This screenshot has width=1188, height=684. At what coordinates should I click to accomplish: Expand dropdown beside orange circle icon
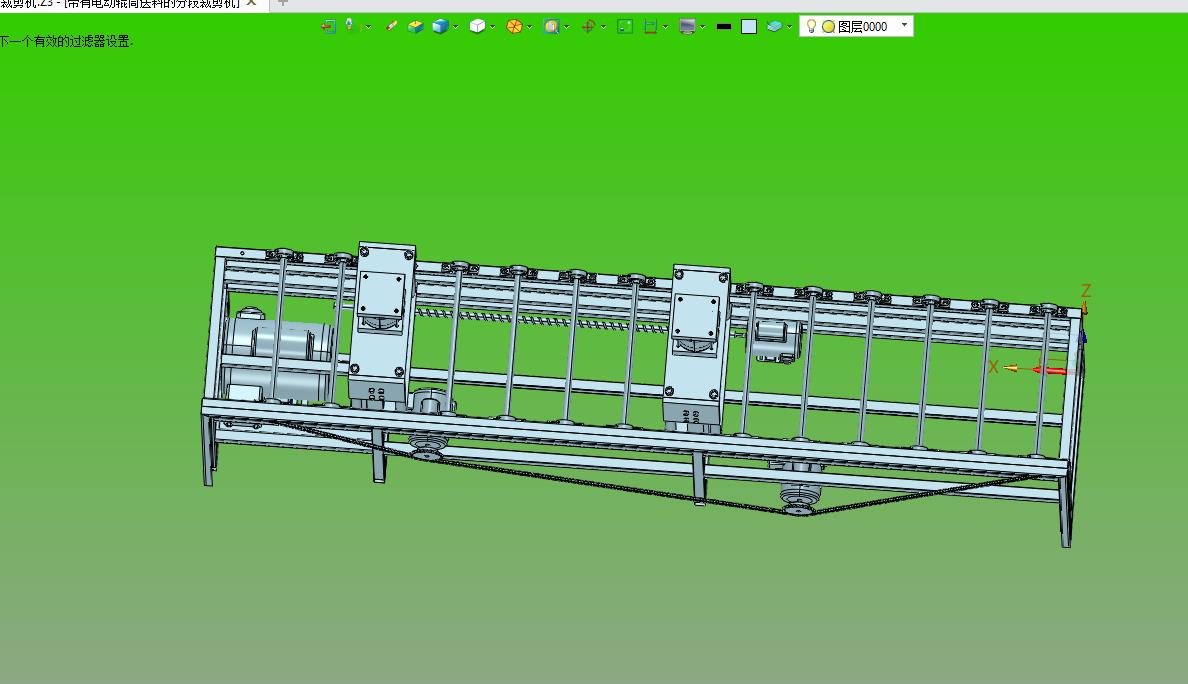(x=530, y=27)
